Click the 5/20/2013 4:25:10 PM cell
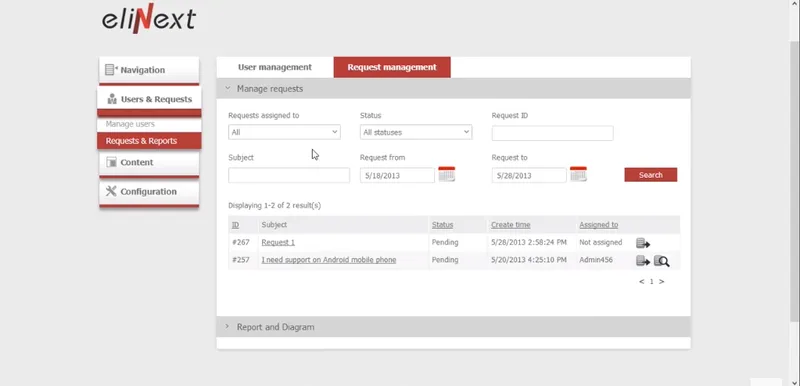800x386 pixels. (529, 260)
